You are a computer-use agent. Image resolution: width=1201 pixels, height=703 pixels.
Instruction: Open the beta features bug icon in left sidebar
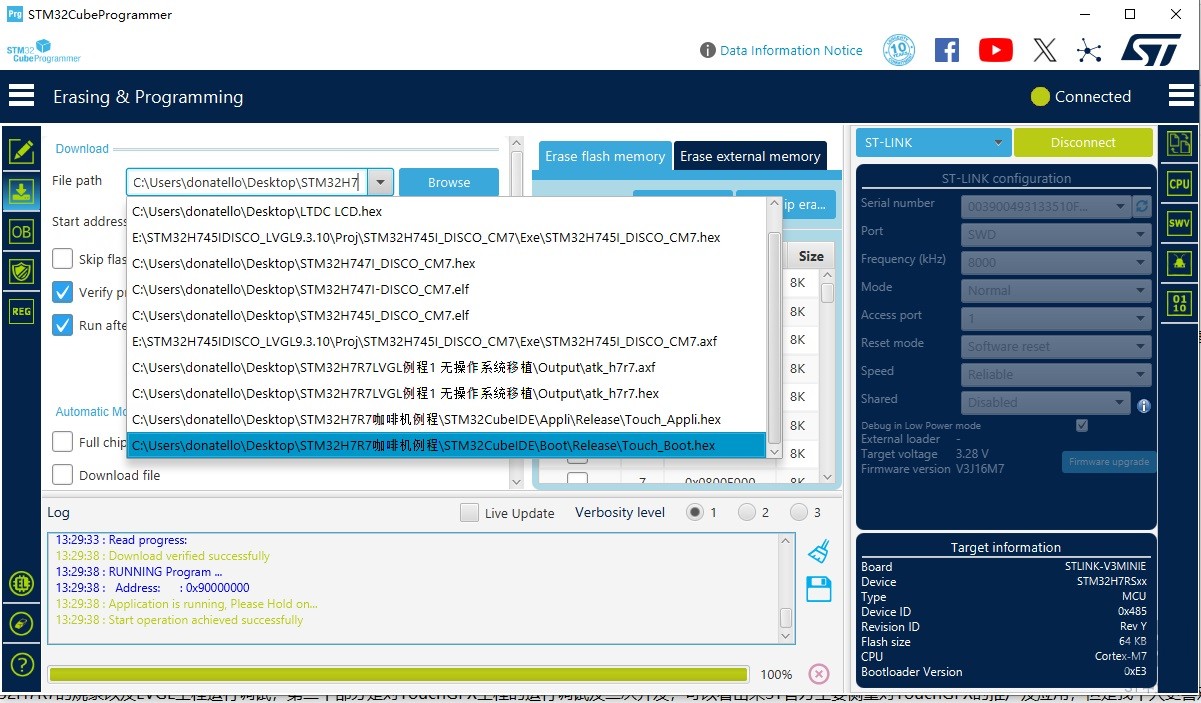point(21,583)
